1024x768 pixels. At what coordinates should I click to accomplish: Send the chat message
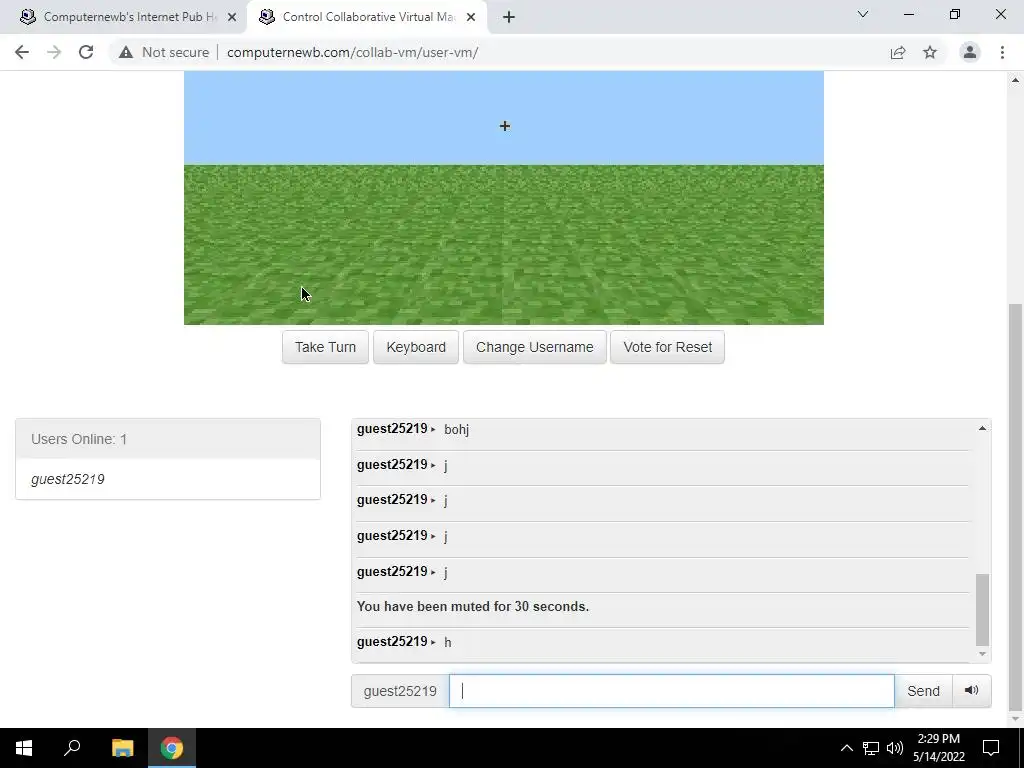tap(923, 691)
